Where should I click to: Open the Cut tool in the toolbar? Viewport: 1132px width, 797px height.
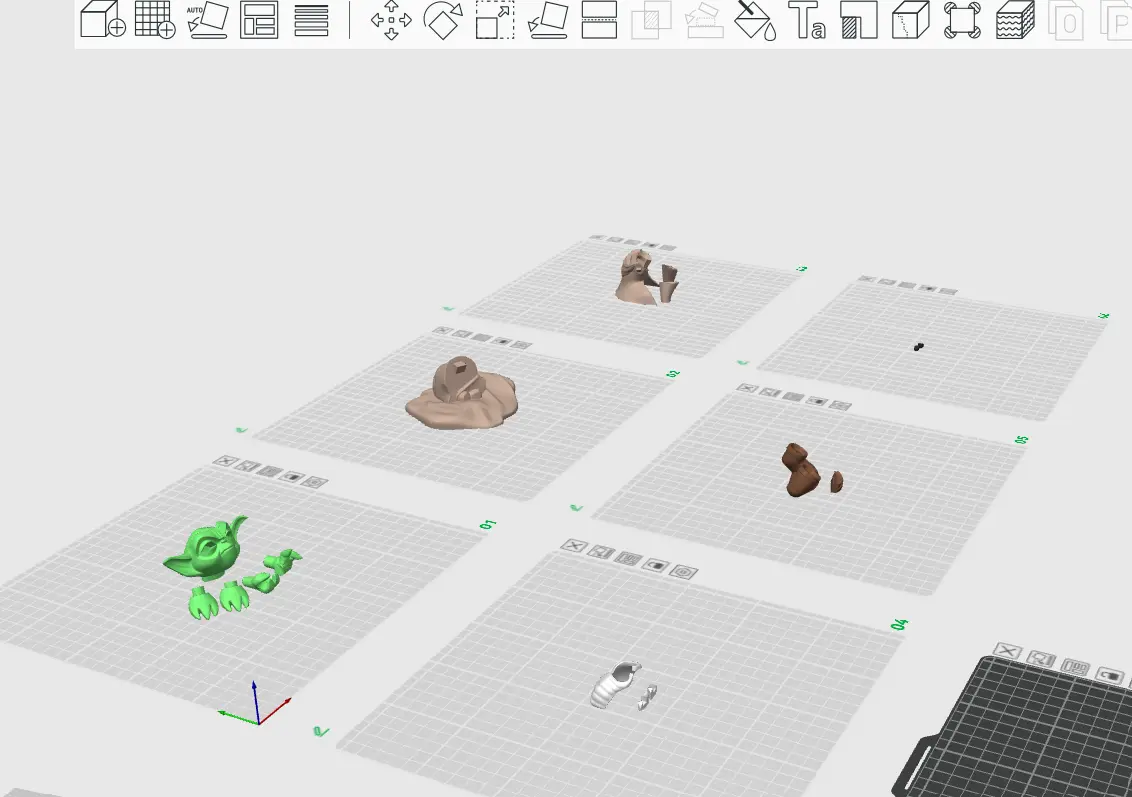599,19
